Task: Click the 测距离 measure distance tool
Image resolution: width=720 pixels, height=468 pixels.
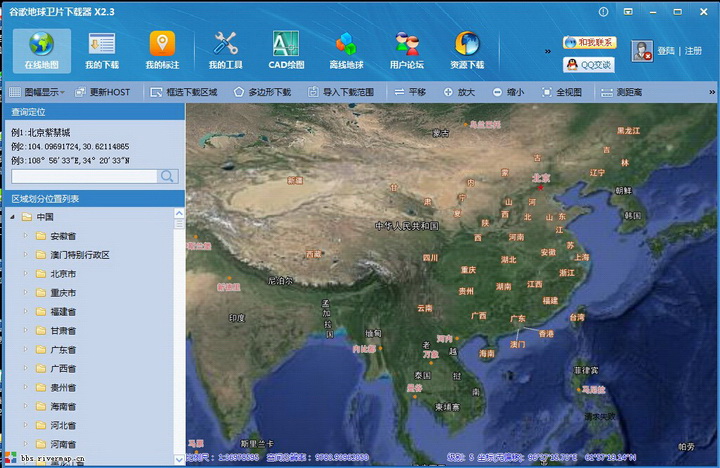Action: point(622,92)
